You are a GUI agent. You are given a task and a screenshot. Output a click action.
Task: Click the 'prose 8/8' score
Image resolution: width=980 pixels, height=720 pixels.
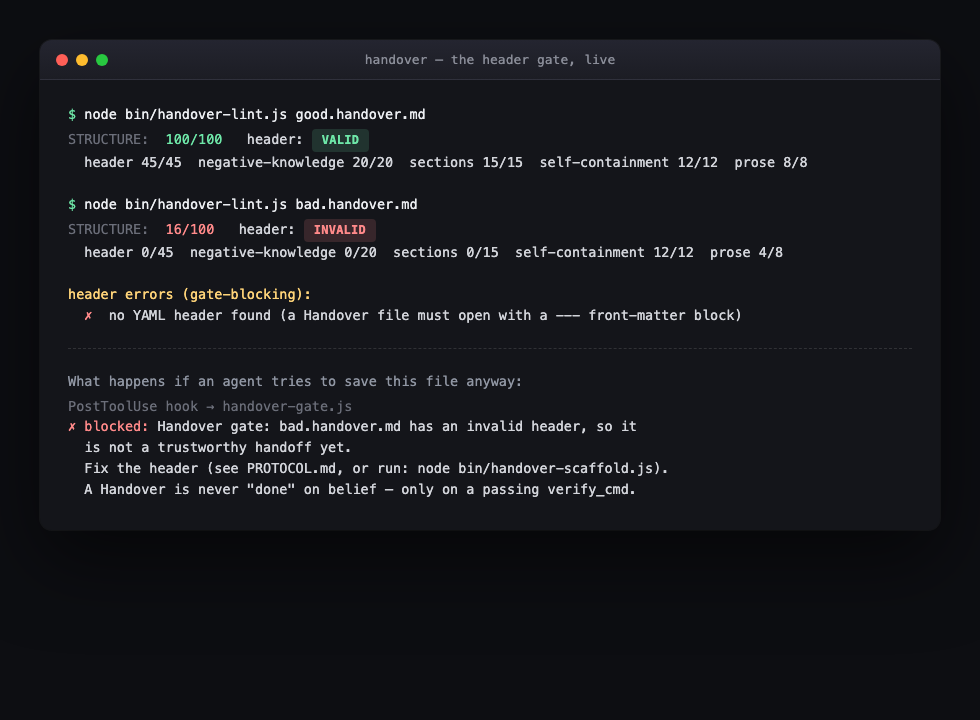pyautogui.click(x=771, y=162)
